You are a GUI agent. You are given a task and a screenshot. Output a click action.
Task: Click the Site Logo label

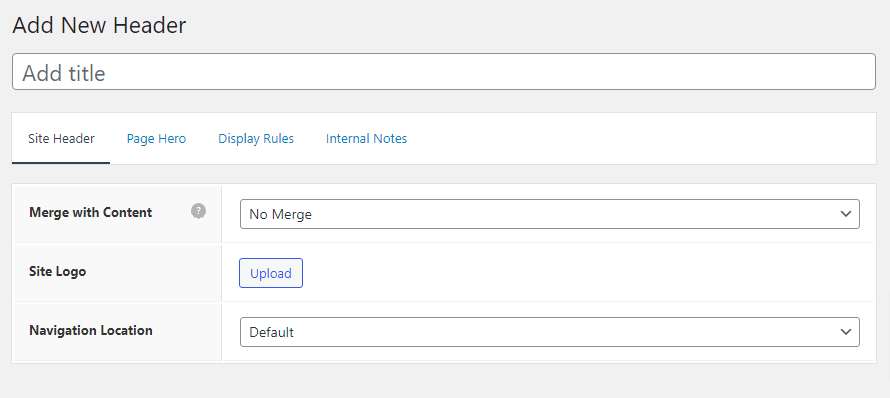point(57,271)
